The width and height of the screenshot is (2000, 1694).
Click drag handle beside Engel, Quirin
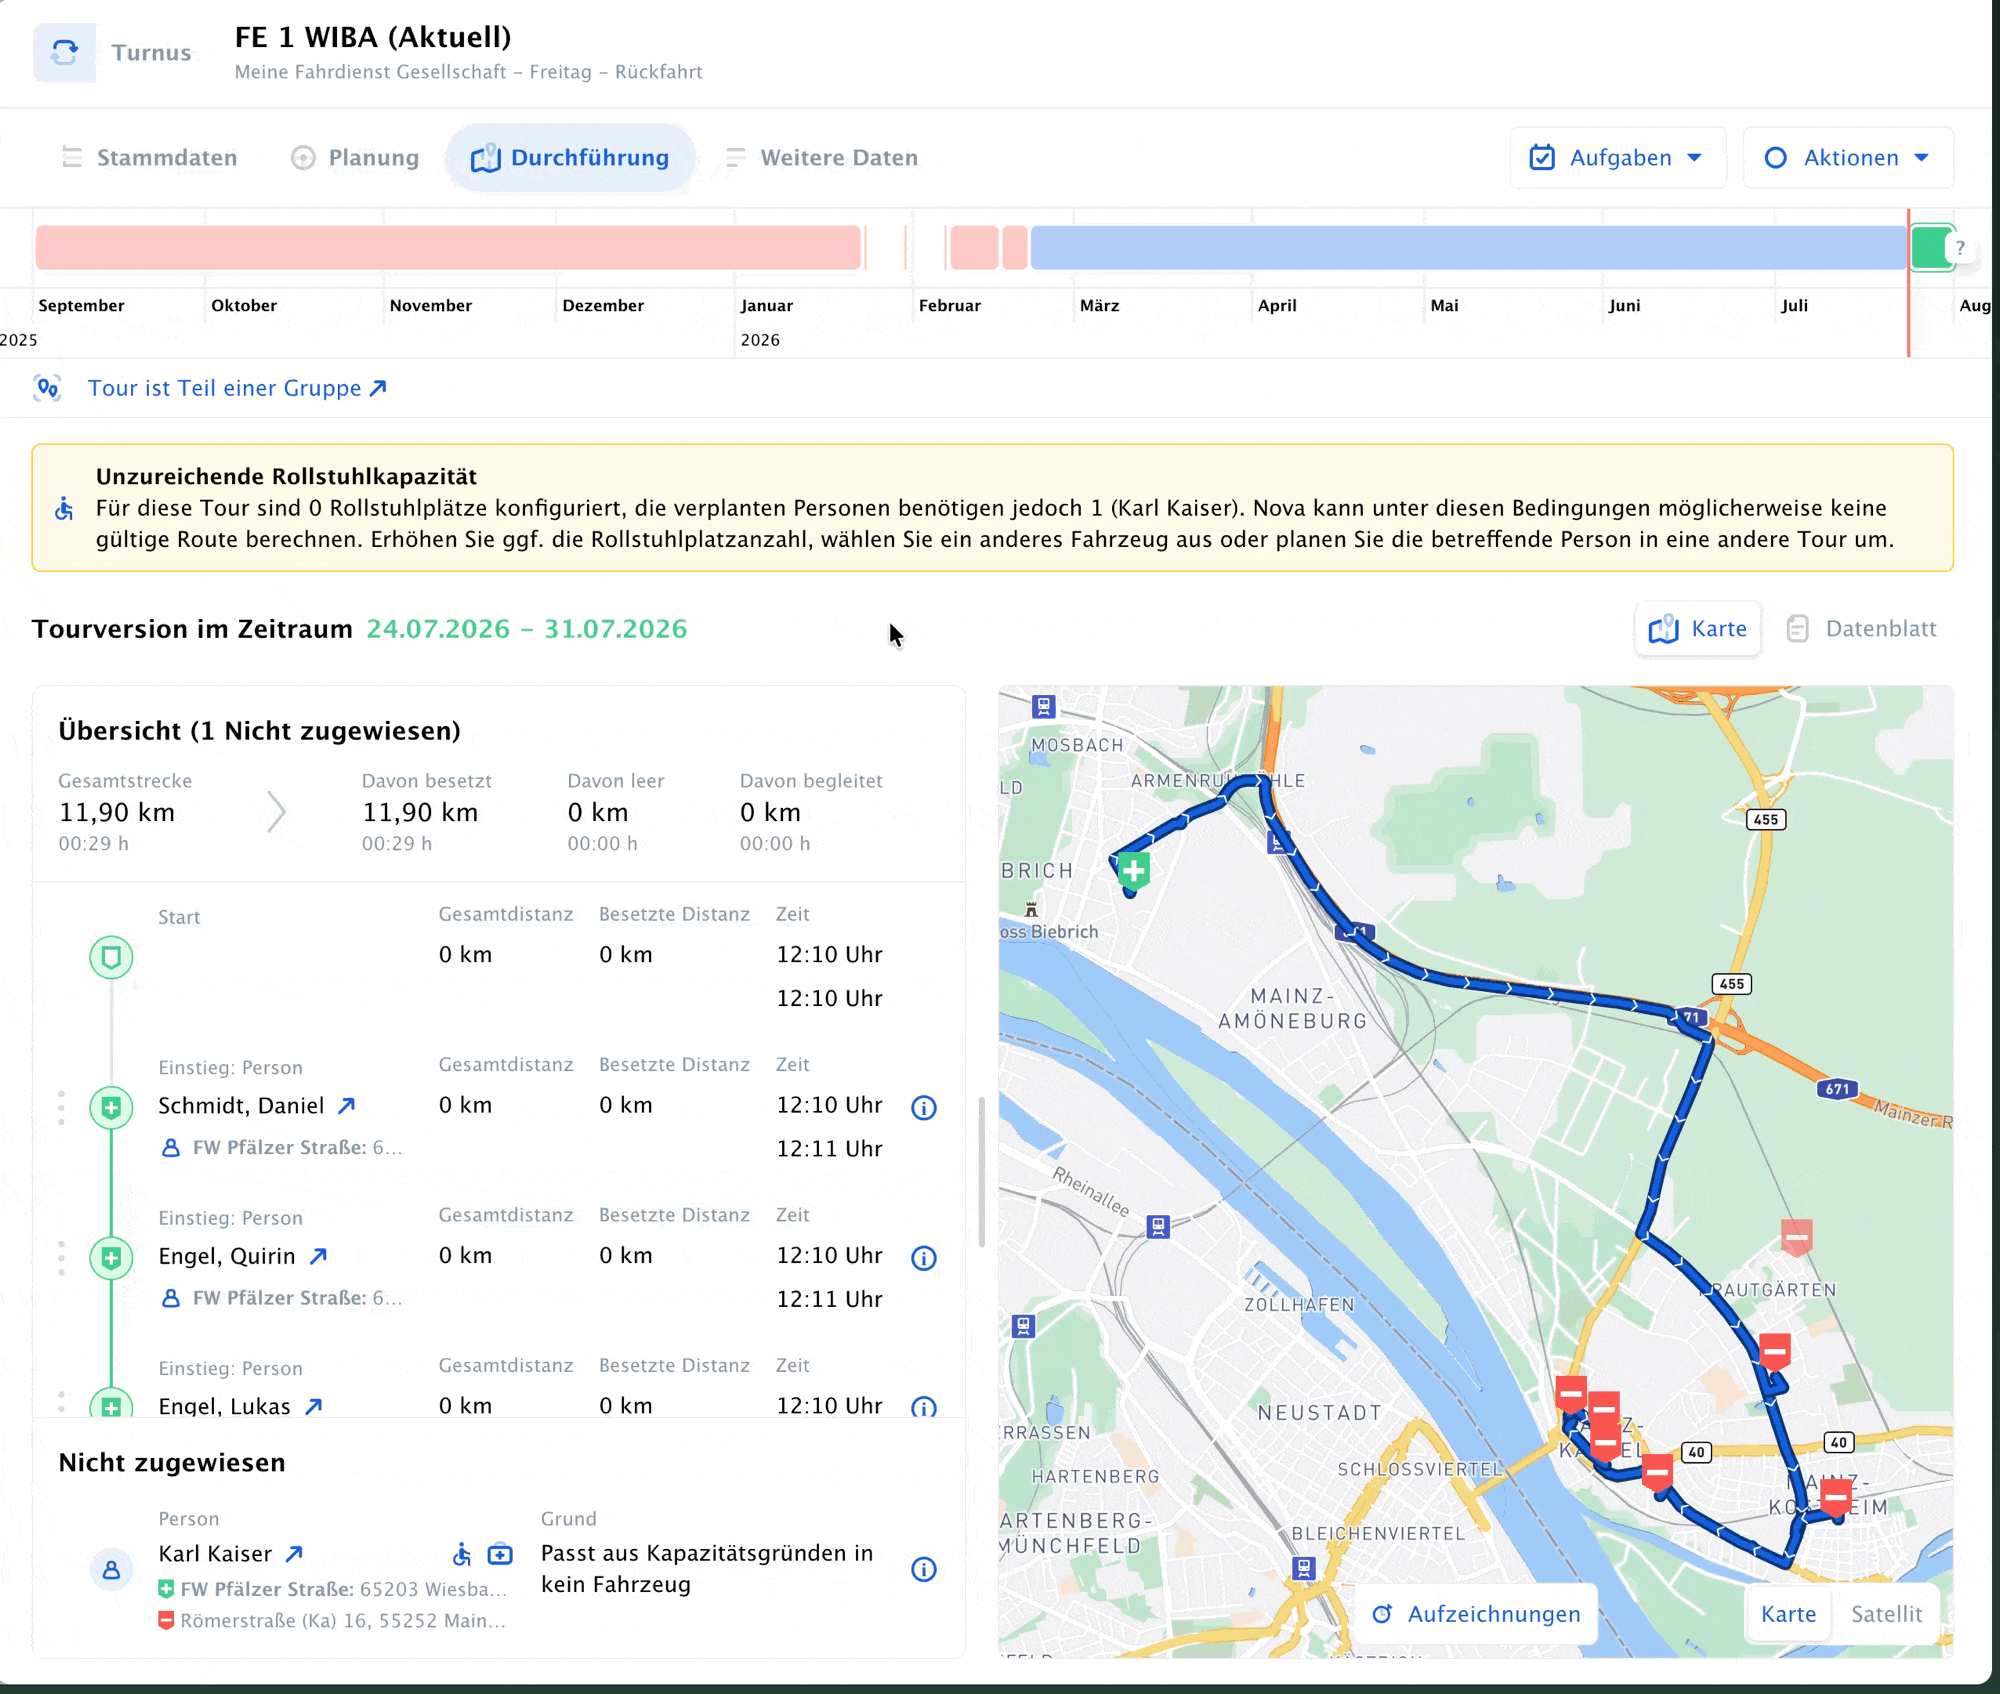point(62,1257)
